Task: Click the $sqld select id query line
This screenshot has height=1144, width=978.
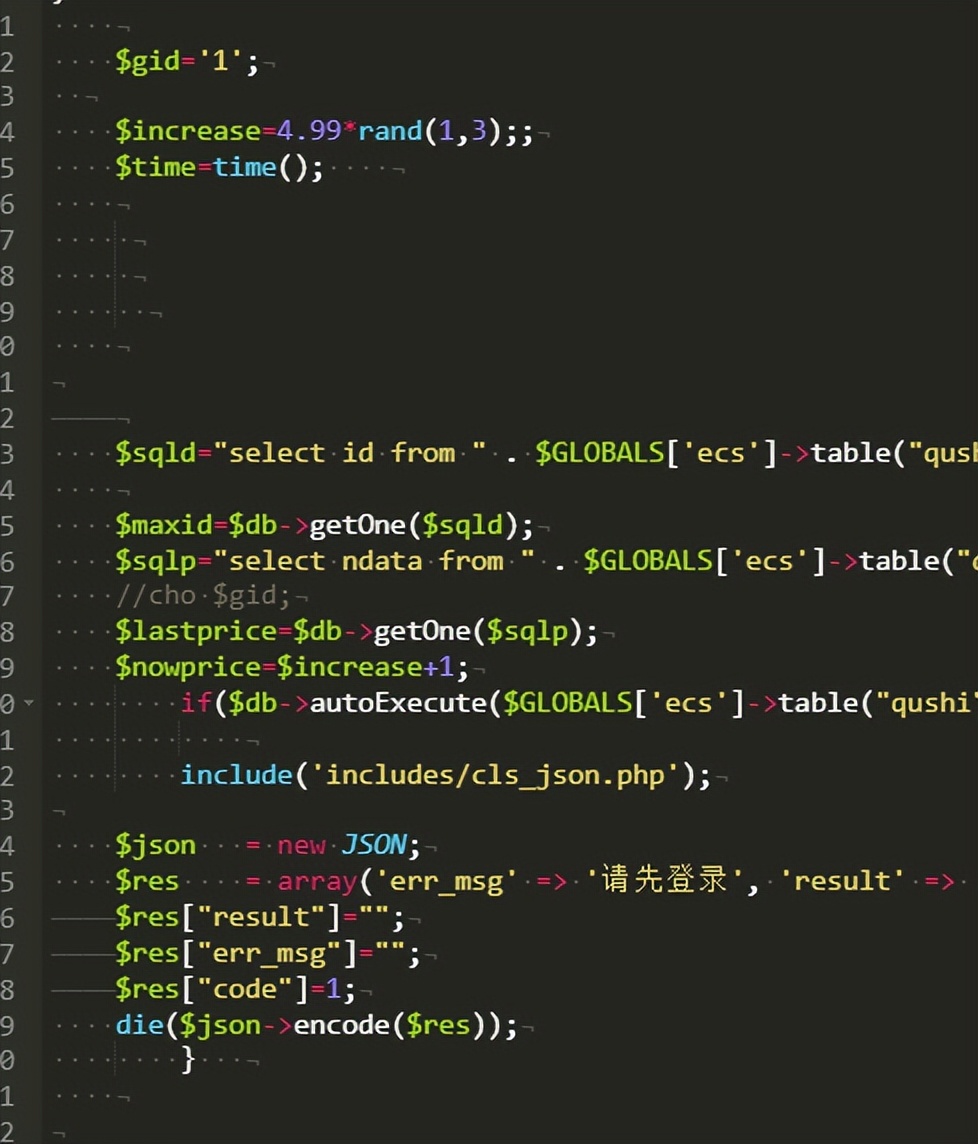Action: coord(547,453)
